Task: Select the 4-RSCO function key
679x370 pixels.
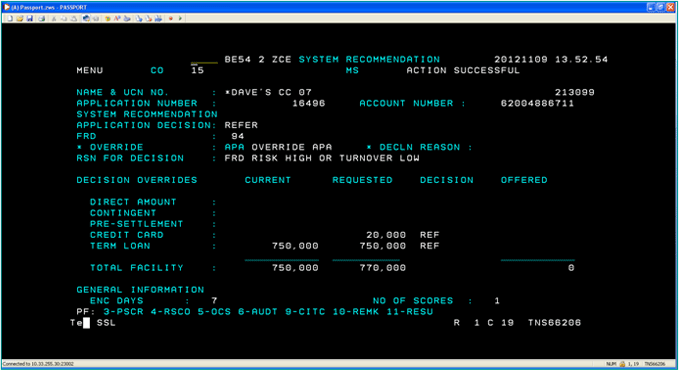Action: (171, 312)
